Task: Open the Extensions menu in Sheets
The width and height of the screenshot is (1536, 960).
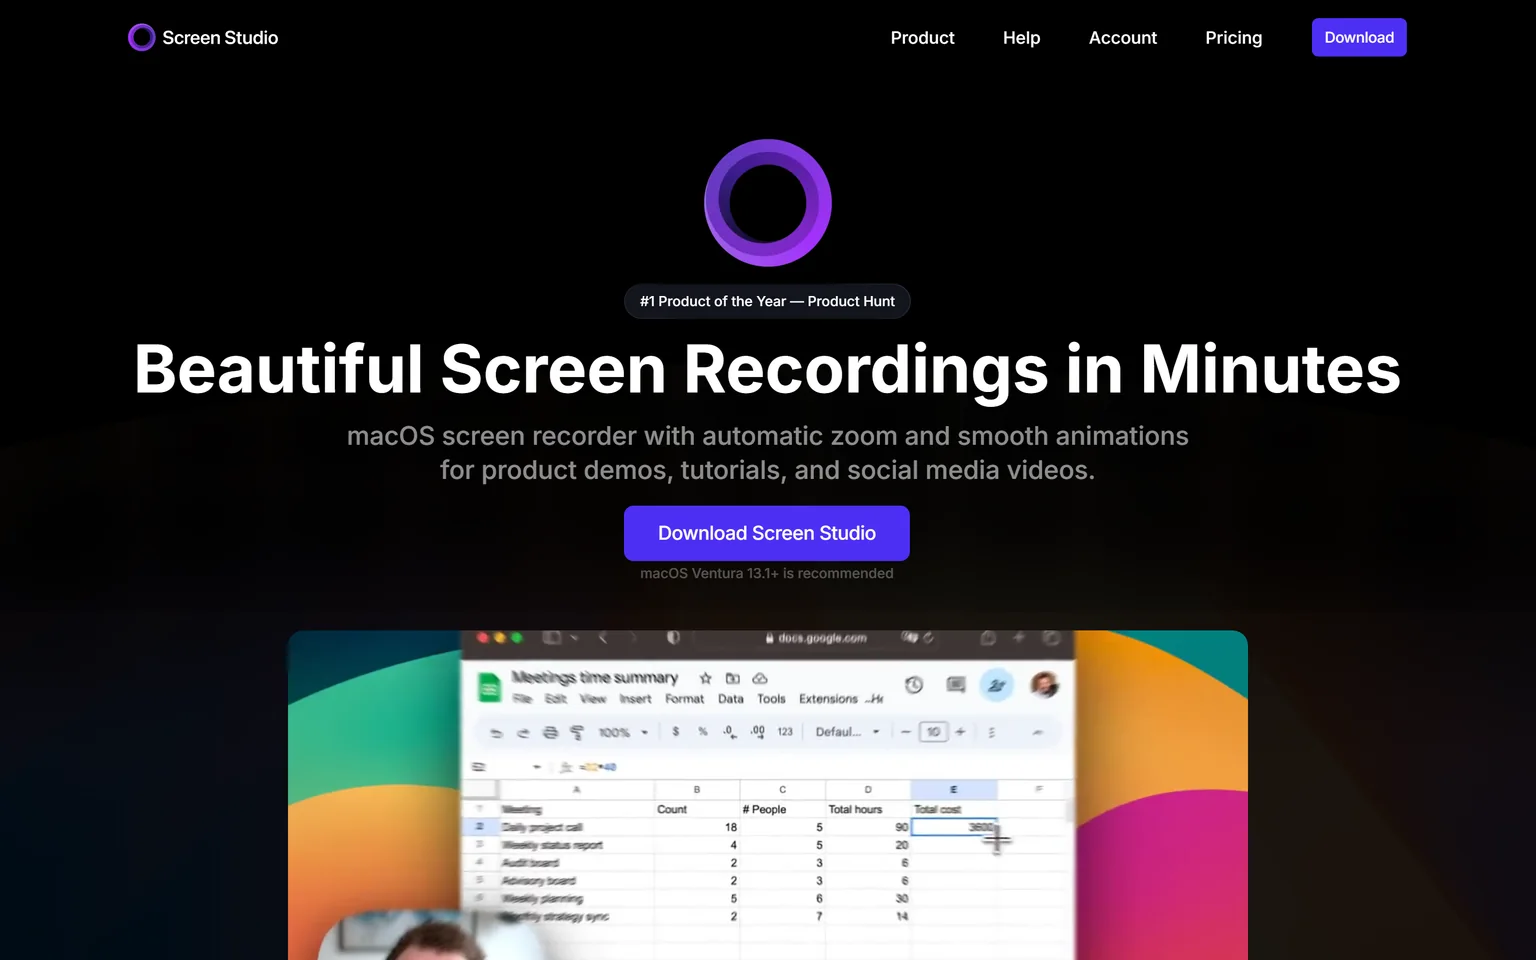Action: pyautogui.click(x=828, y=699)
